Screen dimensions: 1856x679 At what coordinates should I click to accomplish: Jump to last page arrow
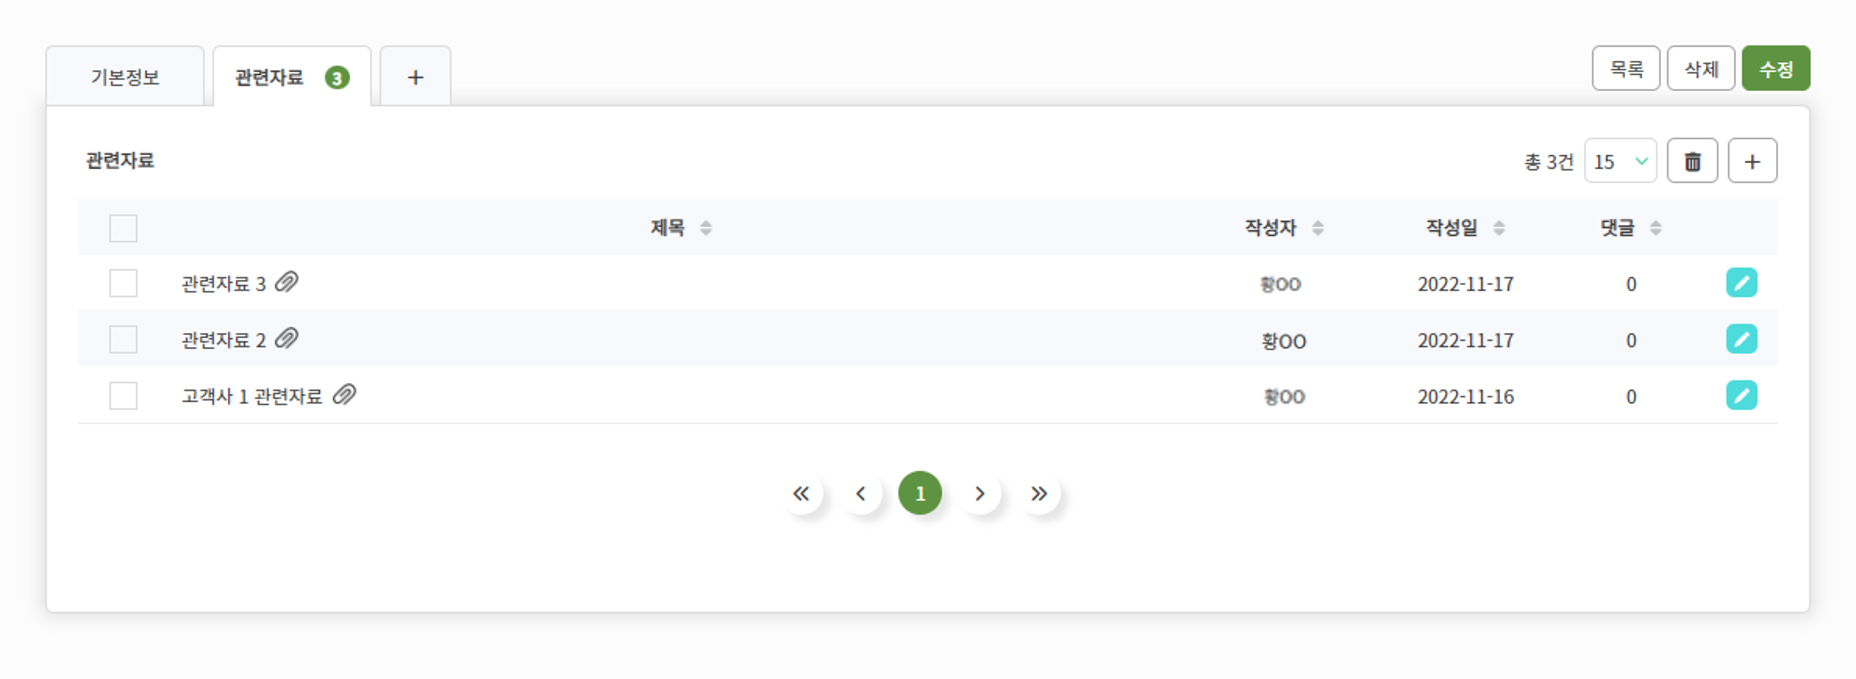(x=1039, y=493)
